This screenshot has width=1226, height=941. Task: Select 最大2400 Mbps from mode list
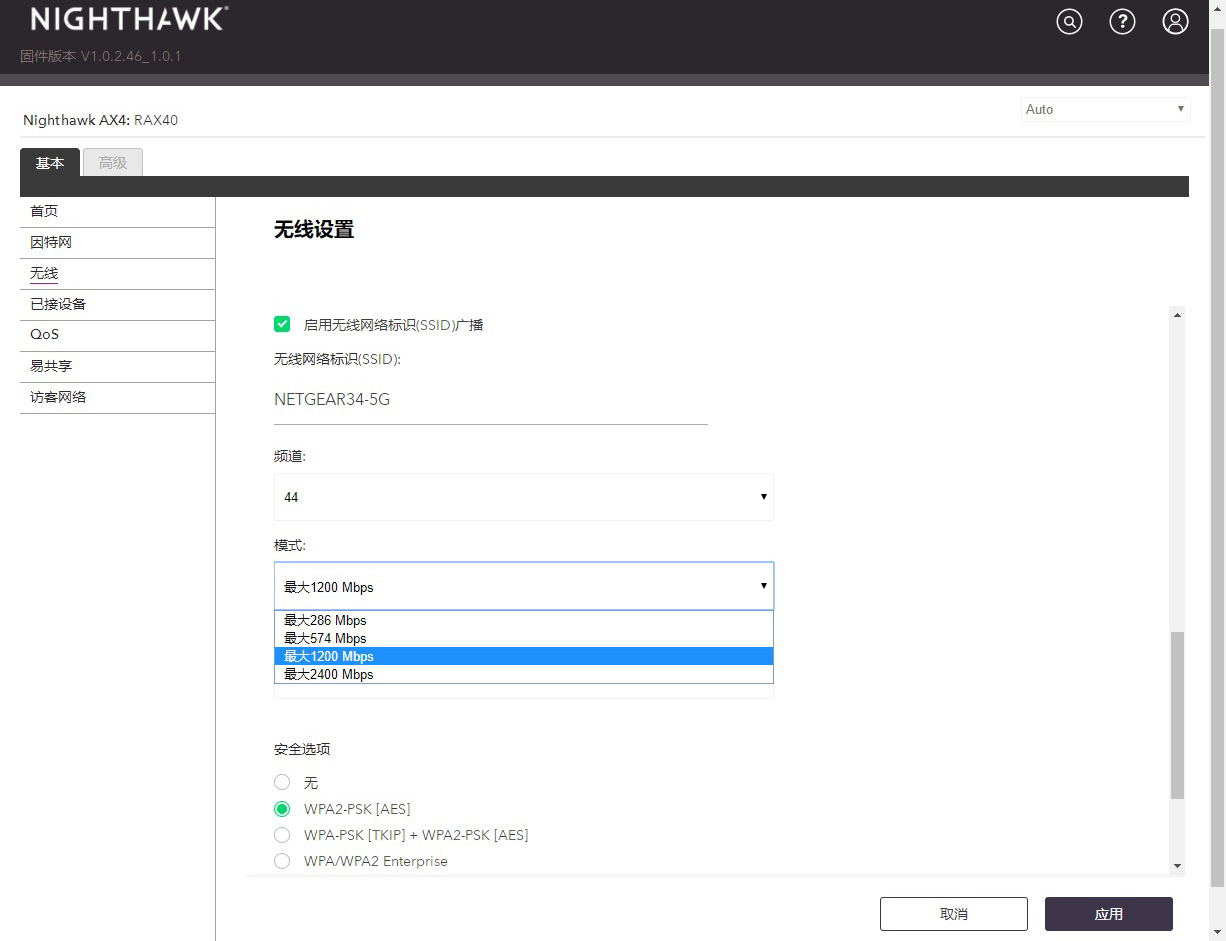(524, 674)
